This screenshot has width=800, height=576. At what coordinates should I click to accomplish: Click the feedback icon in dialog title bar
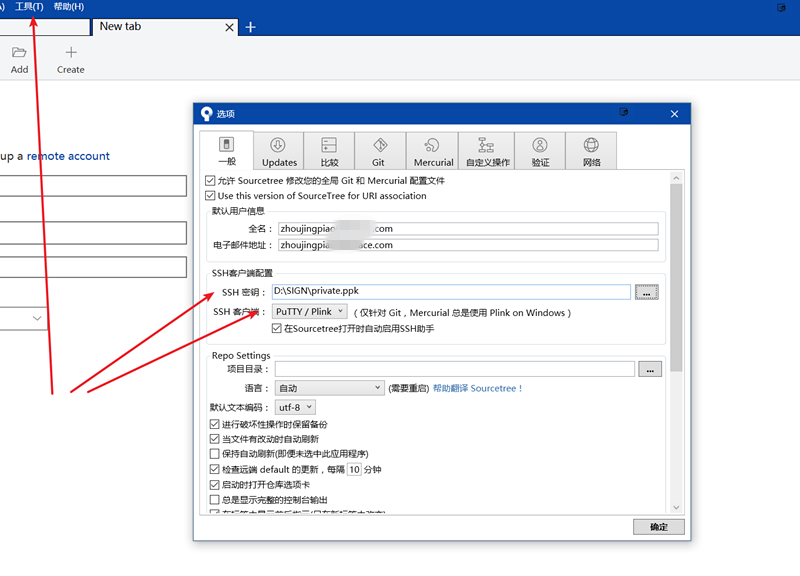(623, 112)
